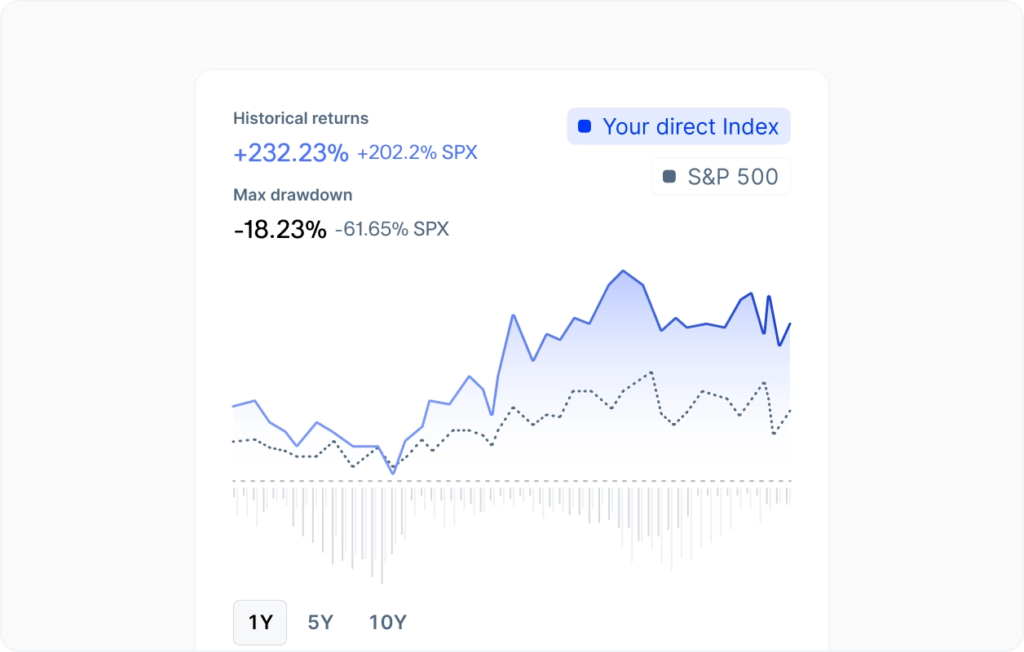Click the S&P 500 legend text label
This screenshot has height=652, width=1024.
tap(731, 176)
